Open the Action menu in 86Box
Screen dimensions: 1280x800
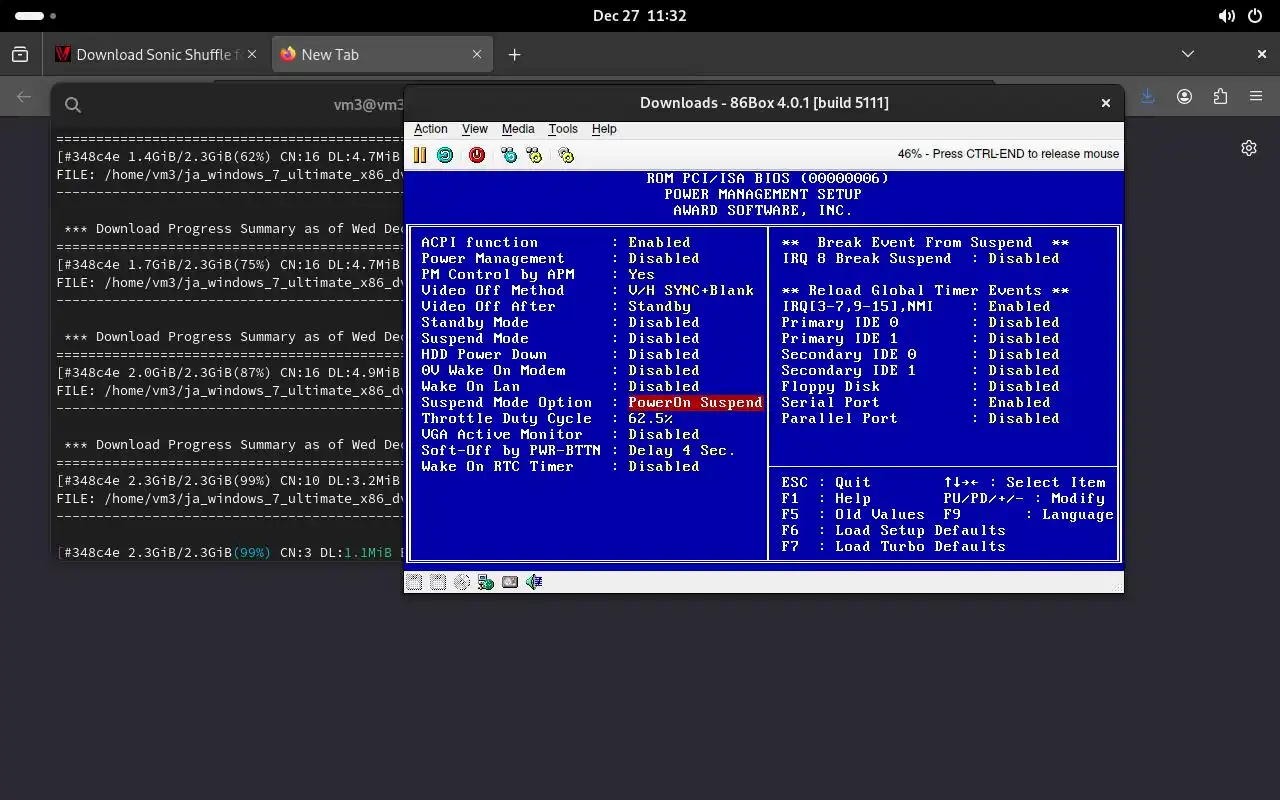pos(431,129)
